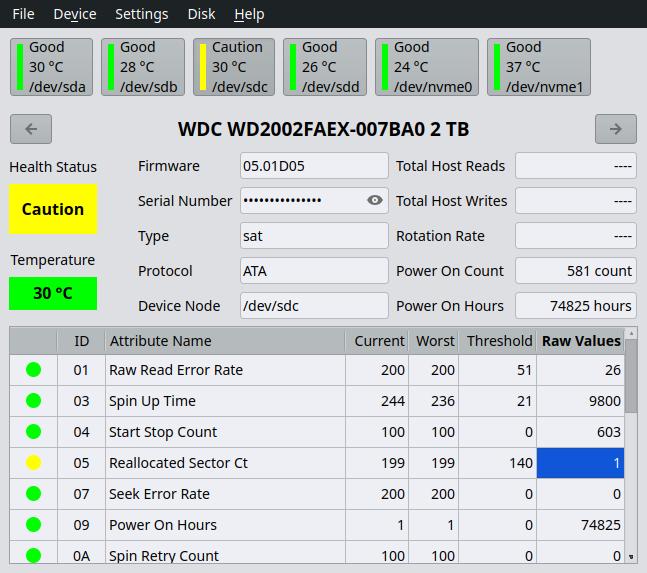Click the green 30 °C temperature box
The image size is (647, 573).
(x=53, y=293)
